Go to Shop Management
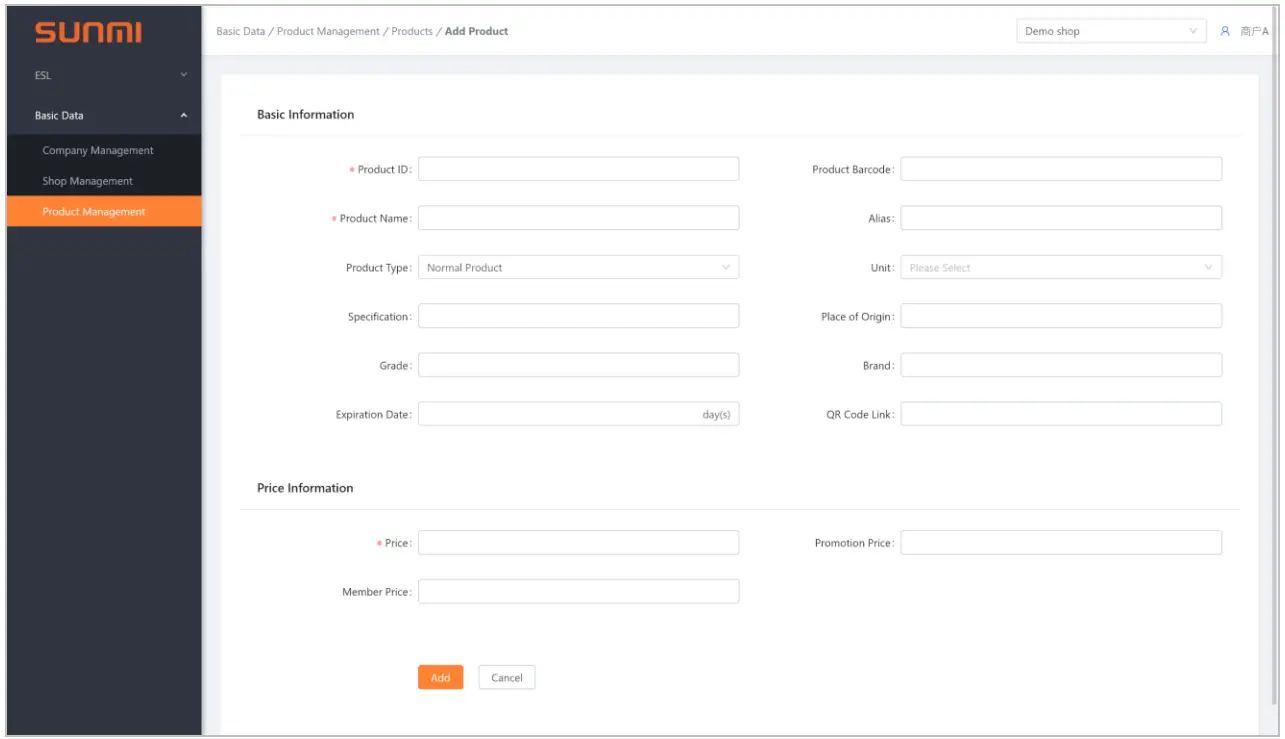The width and height of the screenshot is (1285, 739). pyautogui.click(x=87, y=181)
